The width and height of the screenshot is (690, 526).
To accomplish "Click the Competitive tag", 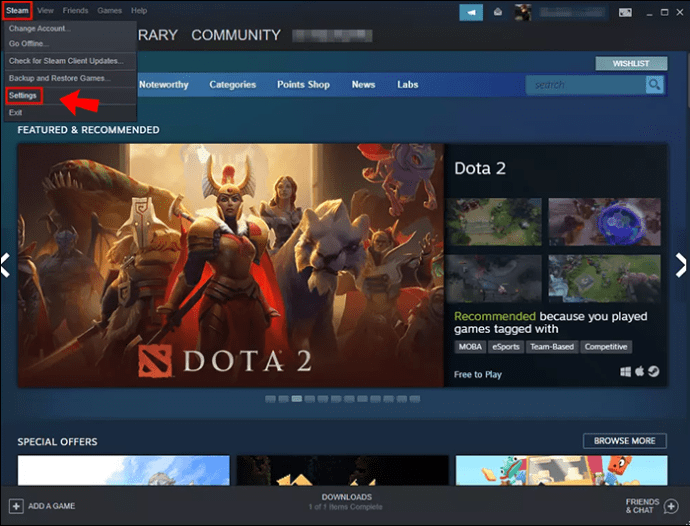I will point(606,347).
